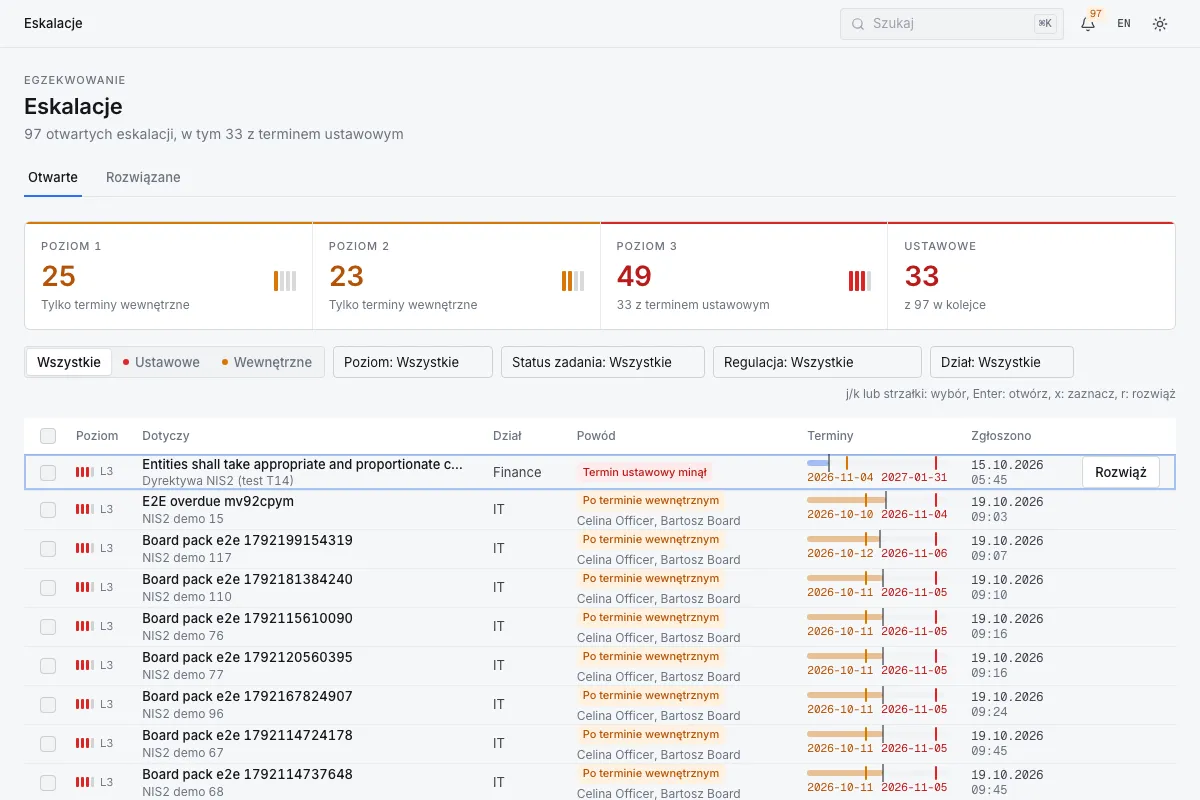Open the Board pack e2e 1792114724178 escalation
The width and height of the screenshot is (1200, 800).
247,735
